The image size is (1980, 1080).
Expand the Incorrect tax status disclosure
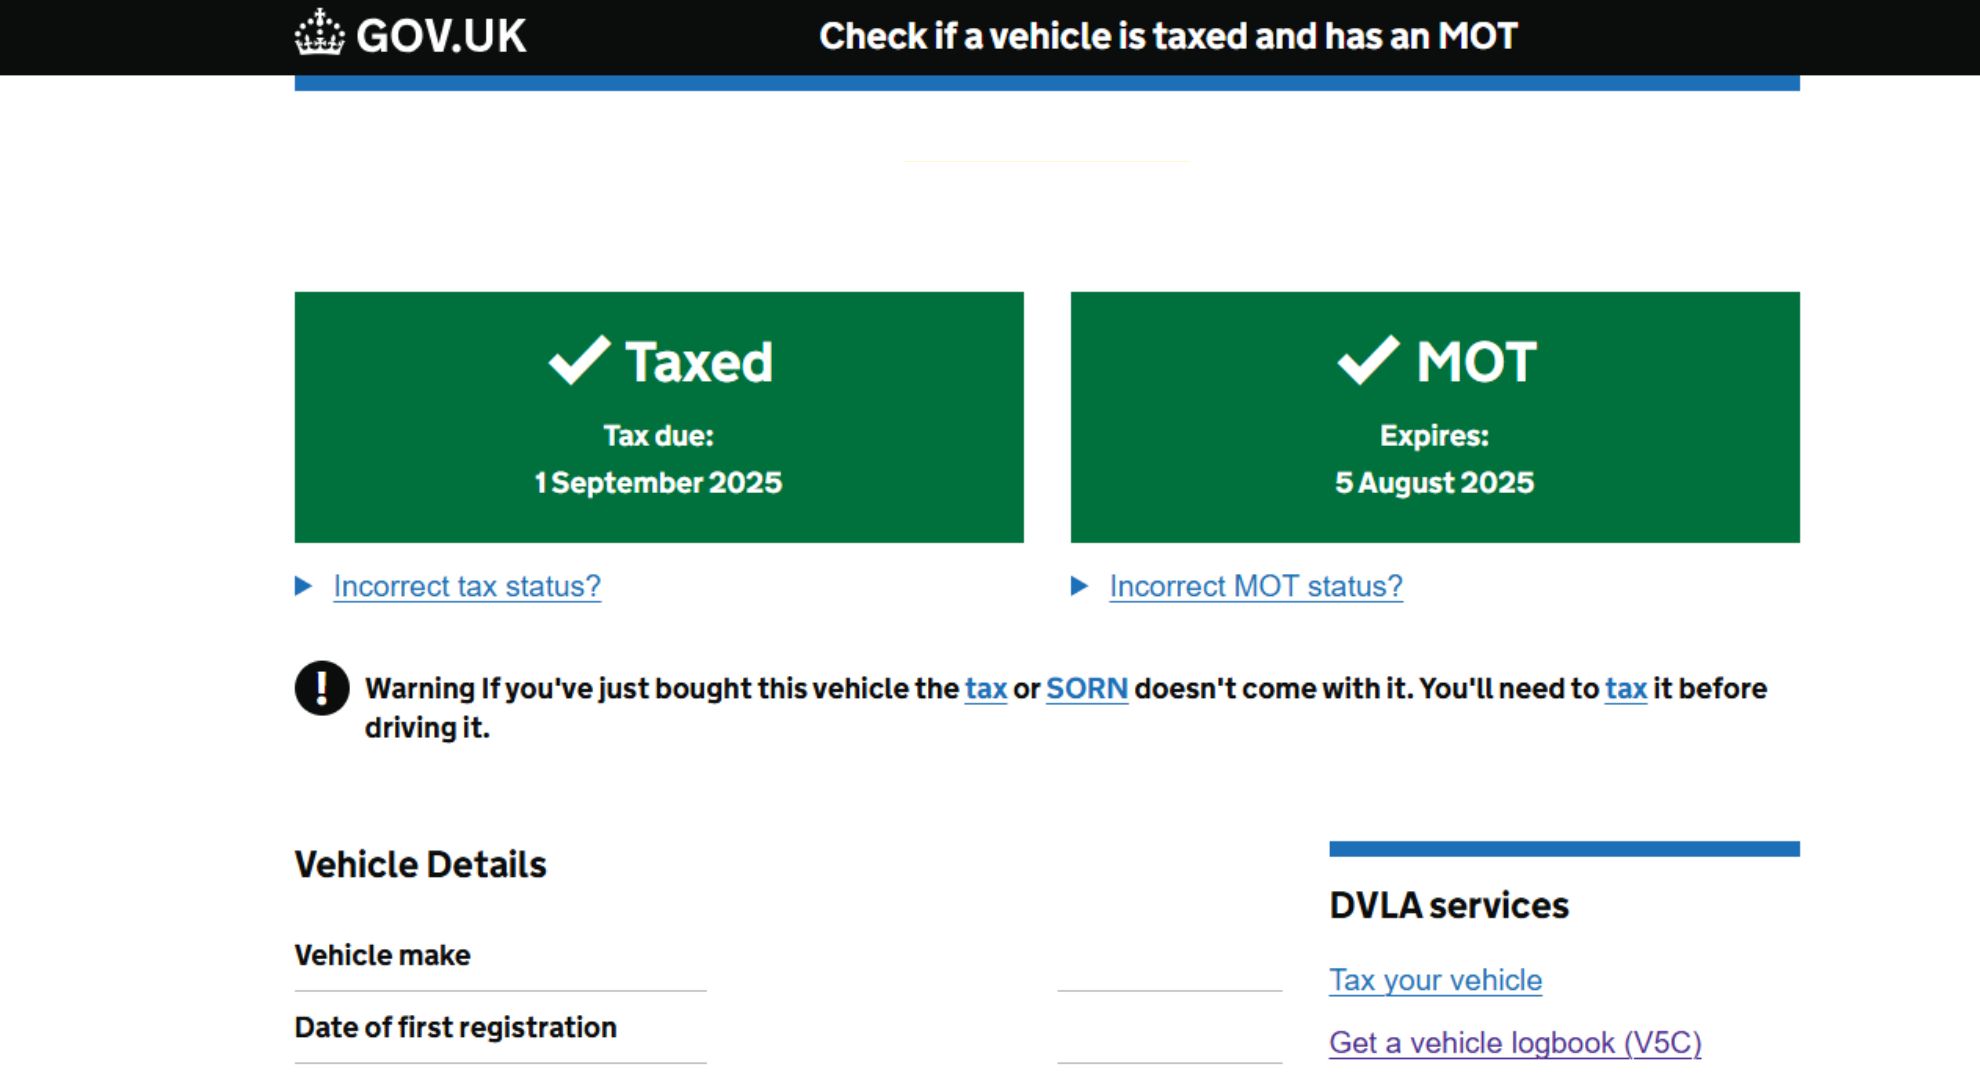click(464, 585)
